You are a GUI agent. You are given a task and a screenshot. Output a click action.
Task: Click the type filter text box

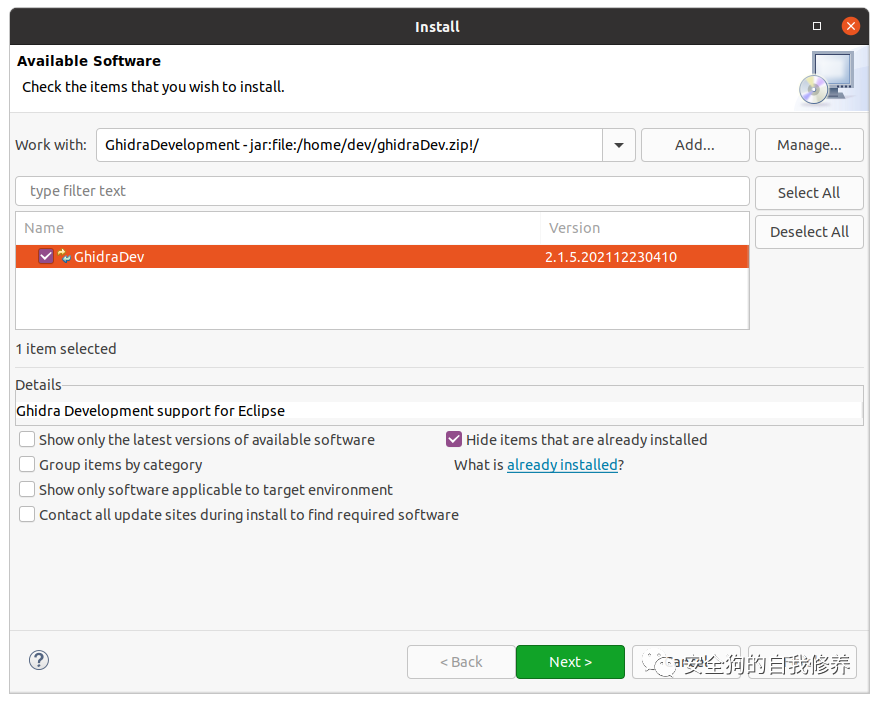(x=382, y=191)
